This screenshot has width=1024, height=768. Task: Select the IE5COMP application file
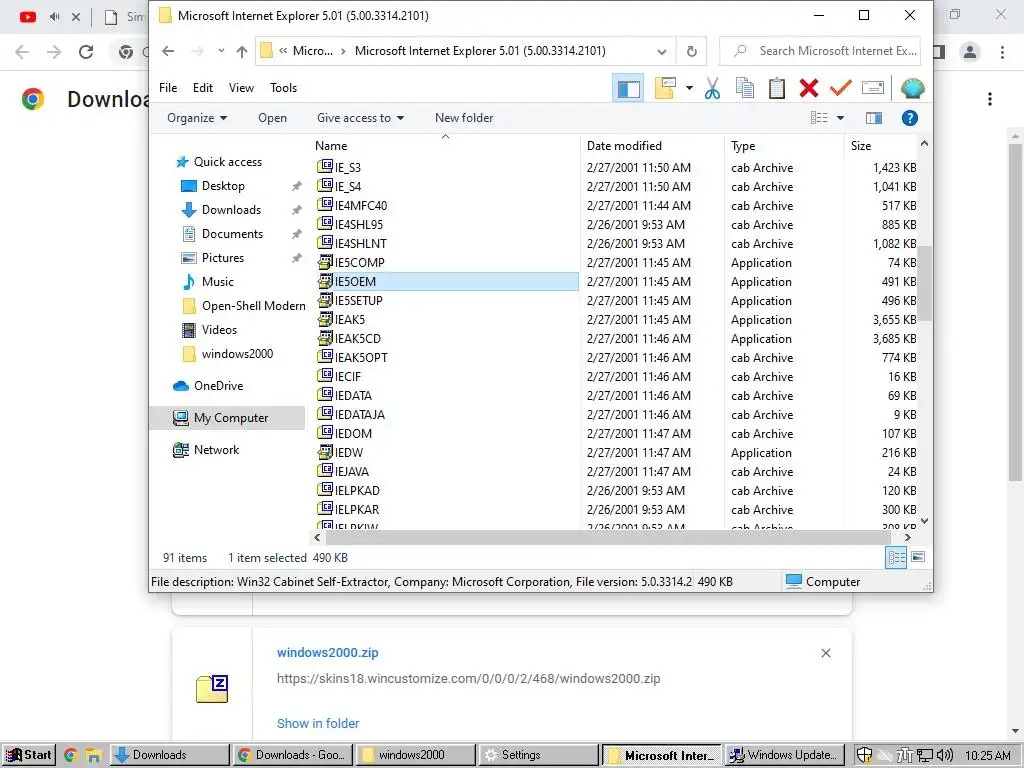point(359,263)
